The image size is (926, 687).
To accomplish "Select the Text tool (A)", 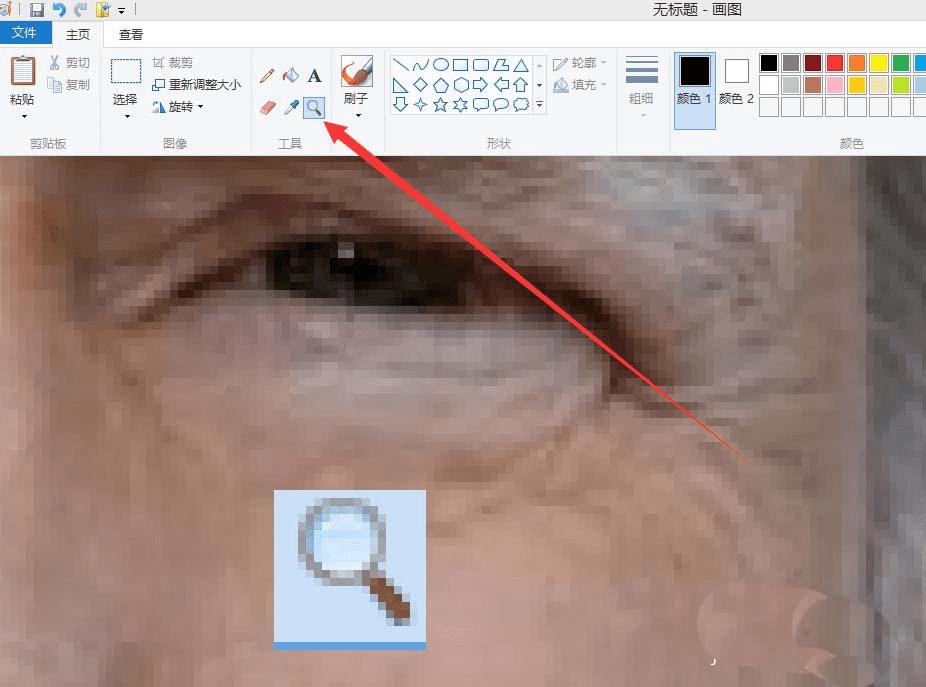I will 315,76.
